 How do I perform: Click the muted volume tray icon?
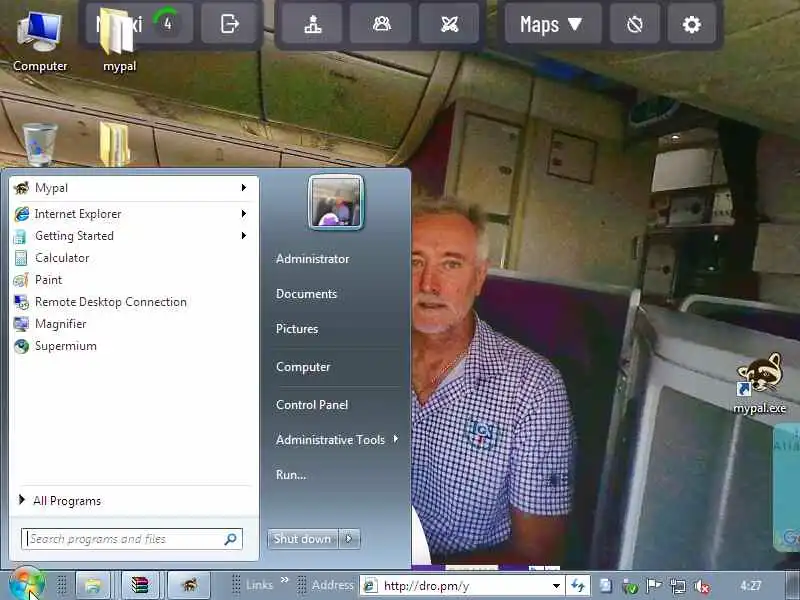point(702,587)
